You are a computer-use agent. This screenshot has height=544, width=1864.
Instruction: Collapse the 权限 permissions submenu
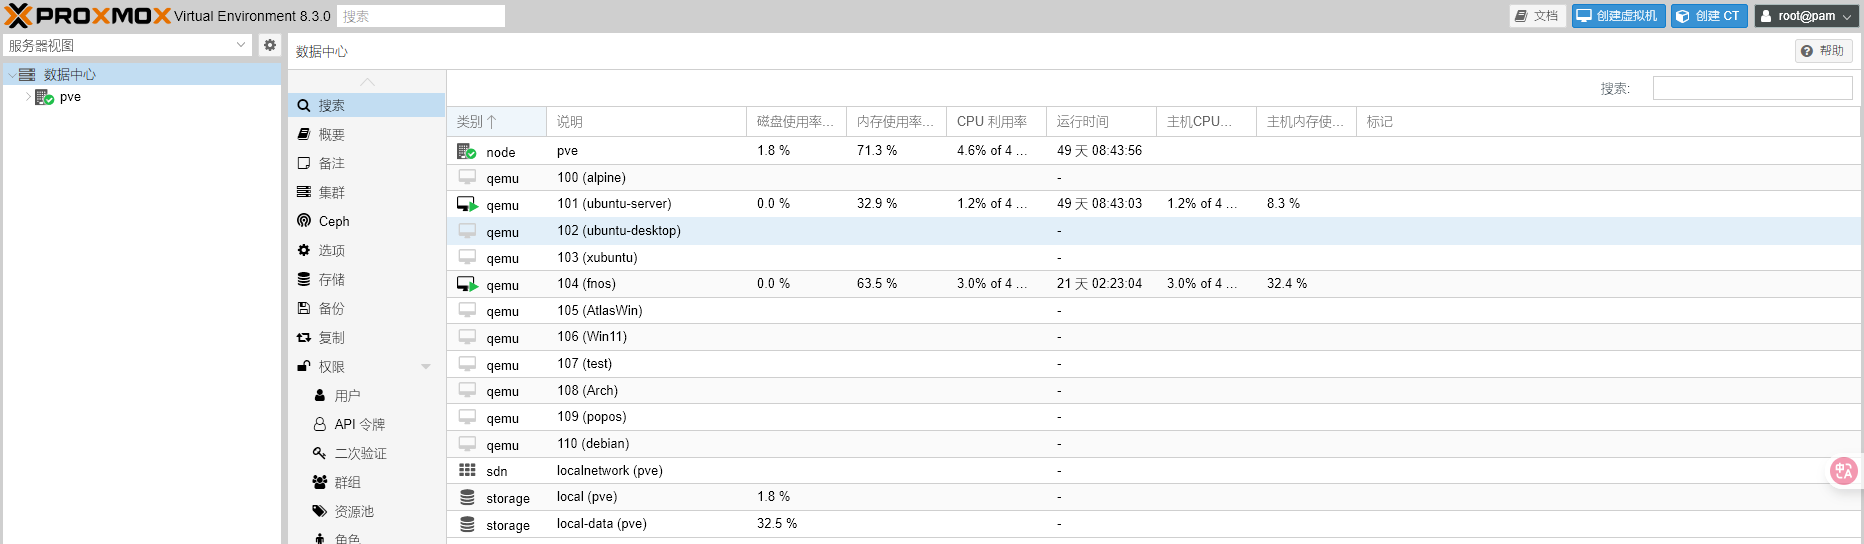pos(426,367)
